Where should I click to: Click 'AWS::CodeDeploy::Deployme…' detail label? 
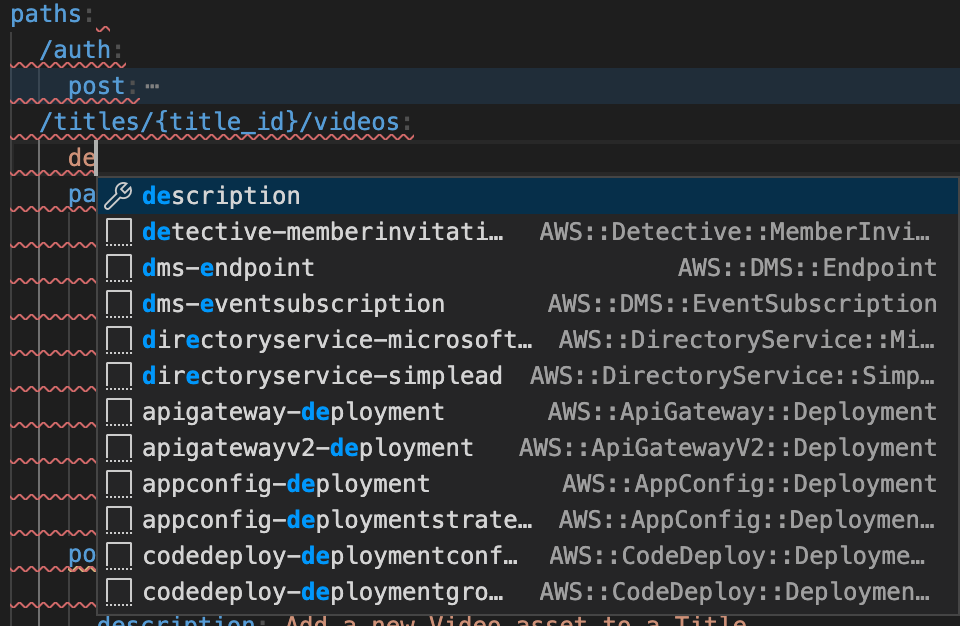coord(737,556)
